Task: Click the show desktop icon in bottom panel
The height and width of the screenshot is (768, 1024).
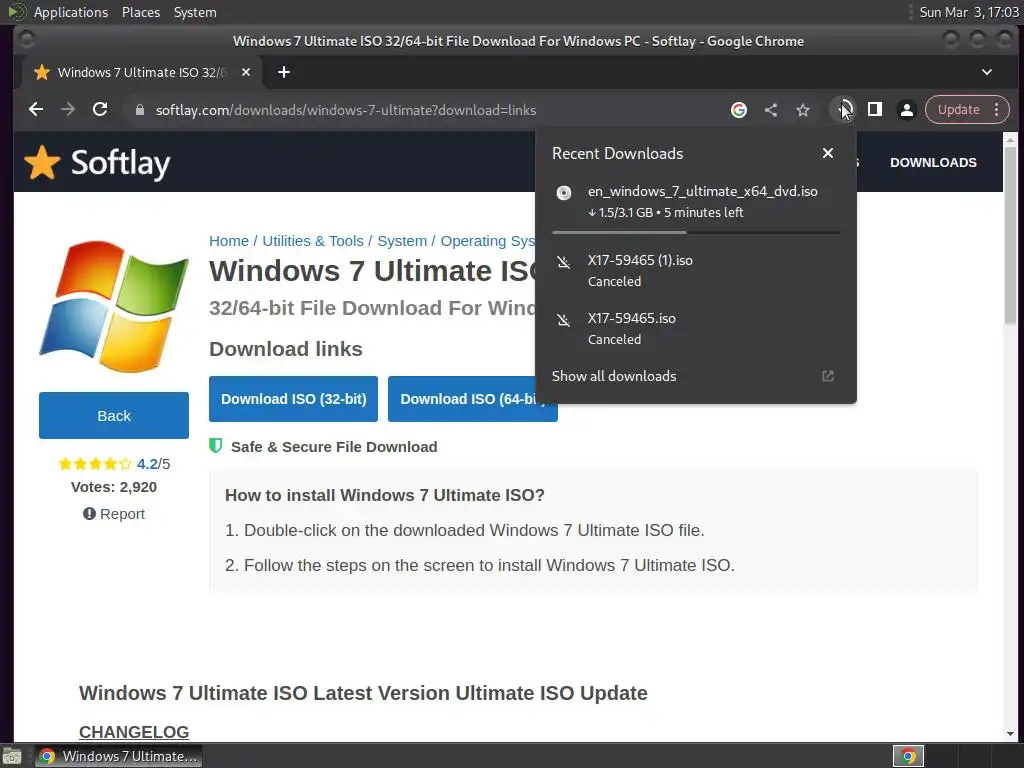Action: click(12, 757)
